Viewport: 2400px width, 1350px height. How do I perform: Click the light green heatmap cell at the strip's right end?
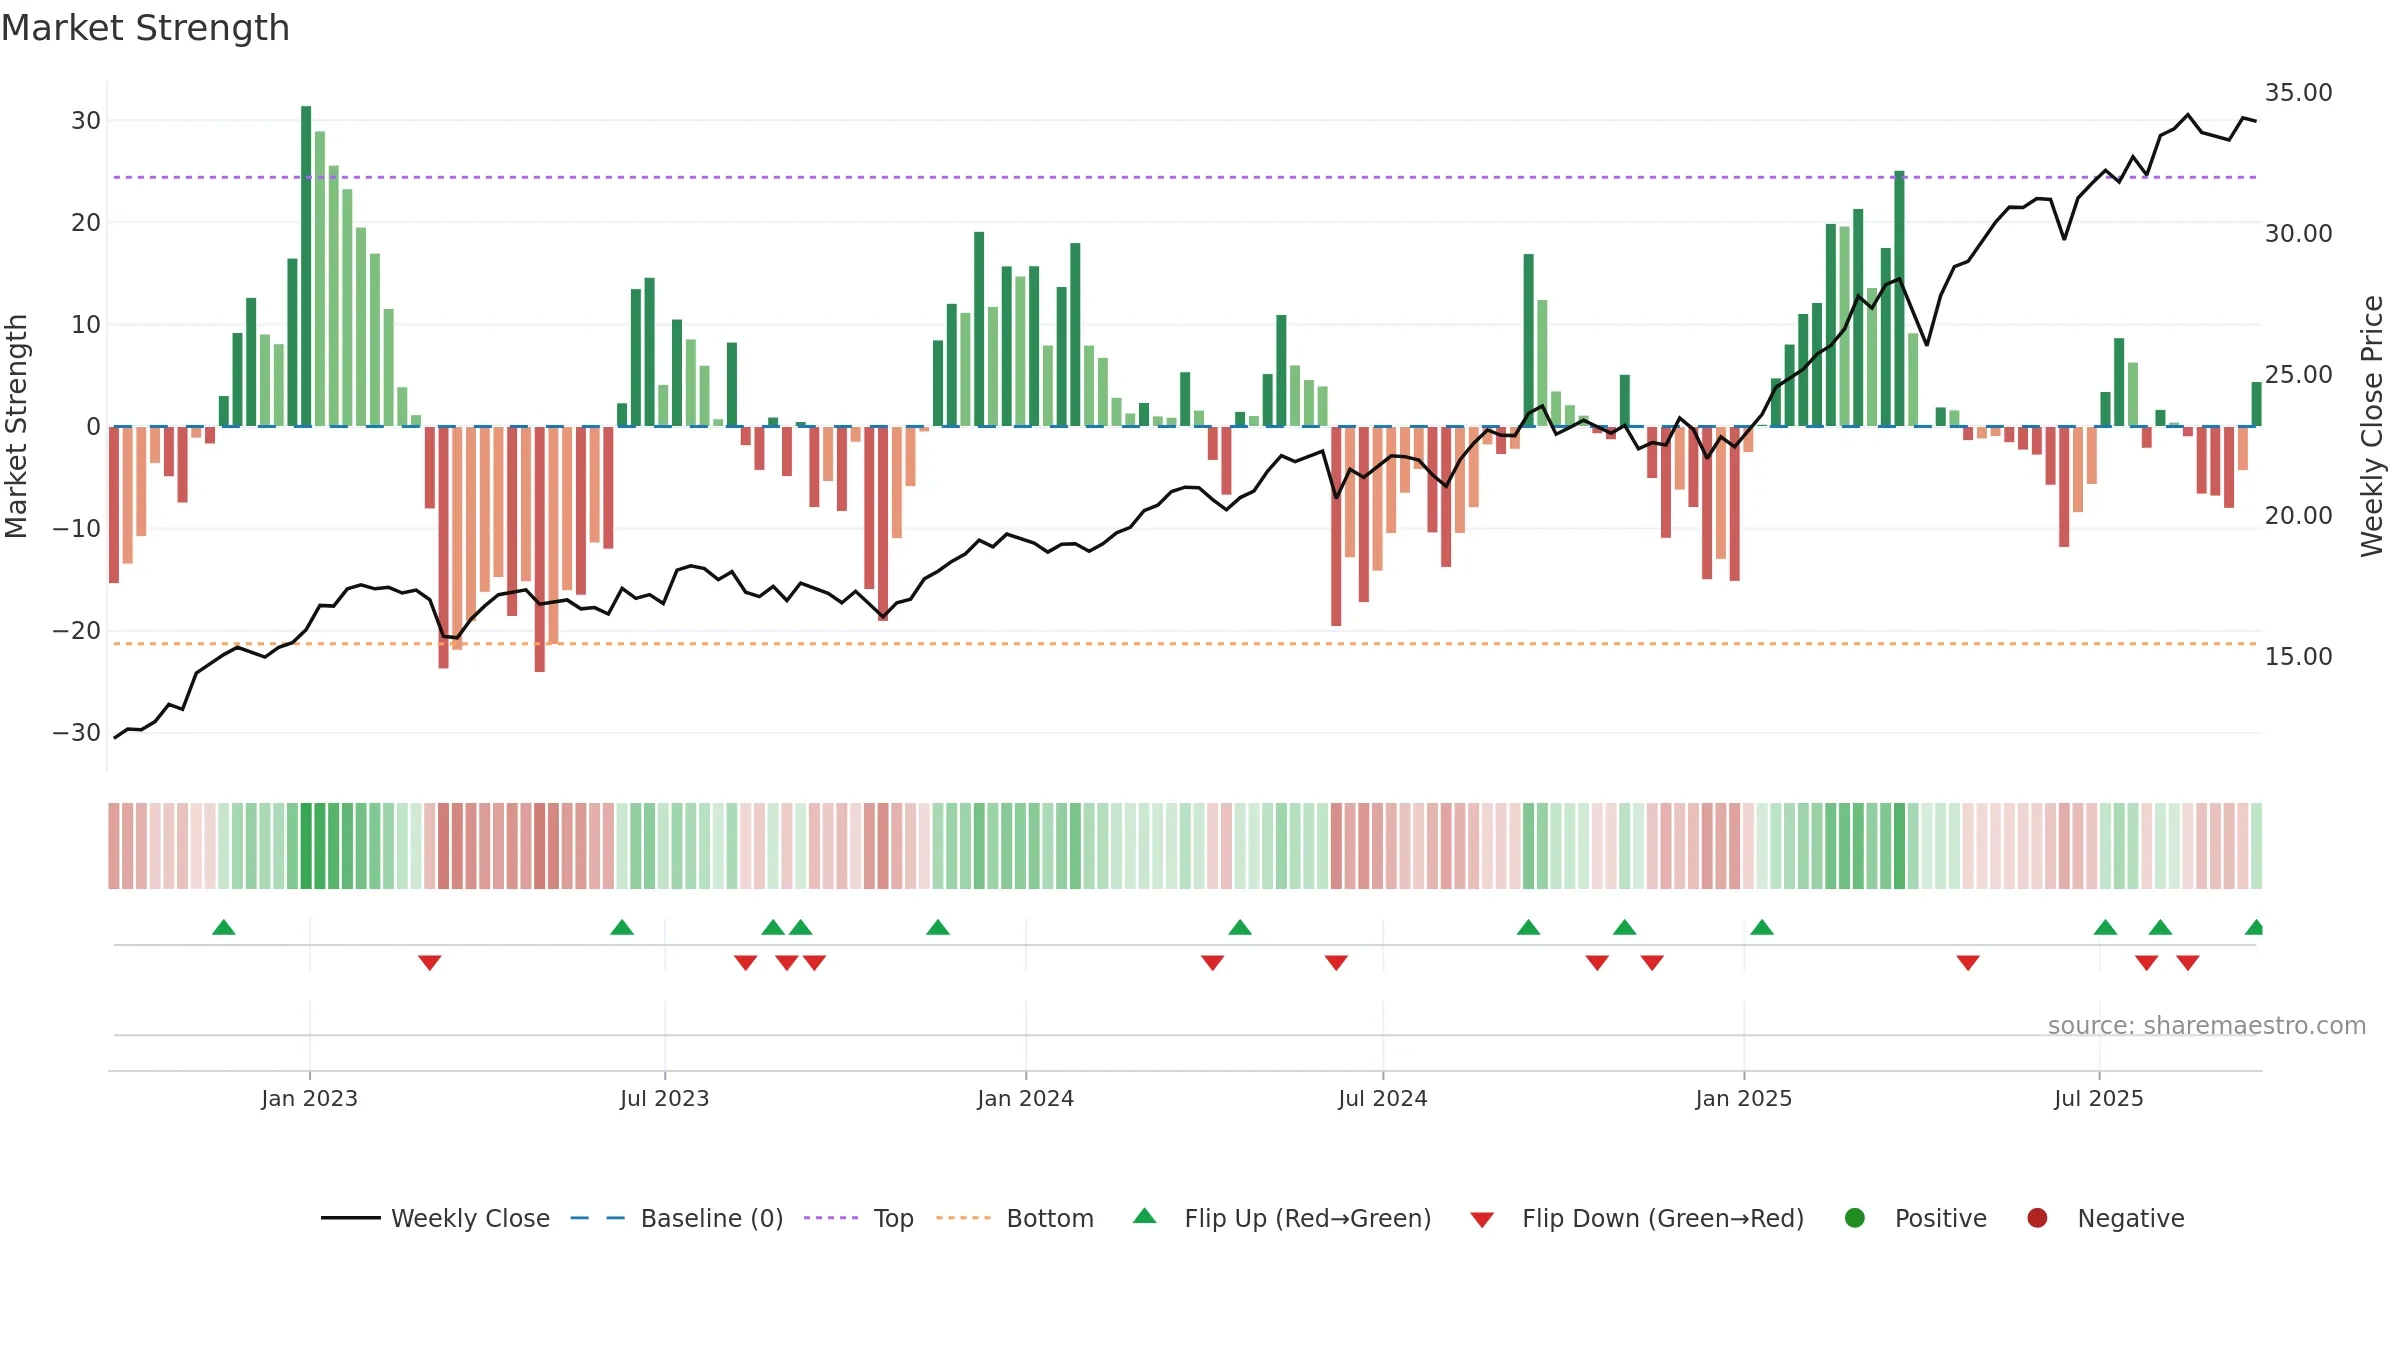pos(2257,846)
